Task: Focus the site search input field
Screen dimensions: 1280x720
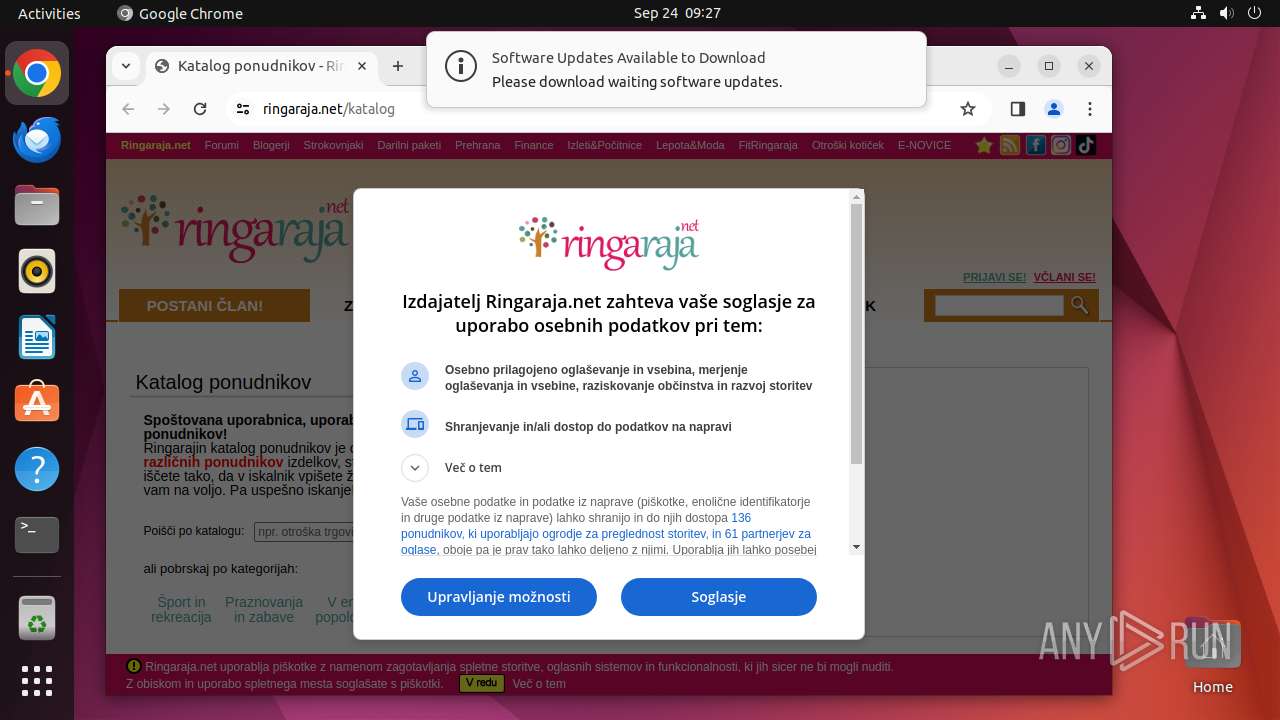Action: 999,306
